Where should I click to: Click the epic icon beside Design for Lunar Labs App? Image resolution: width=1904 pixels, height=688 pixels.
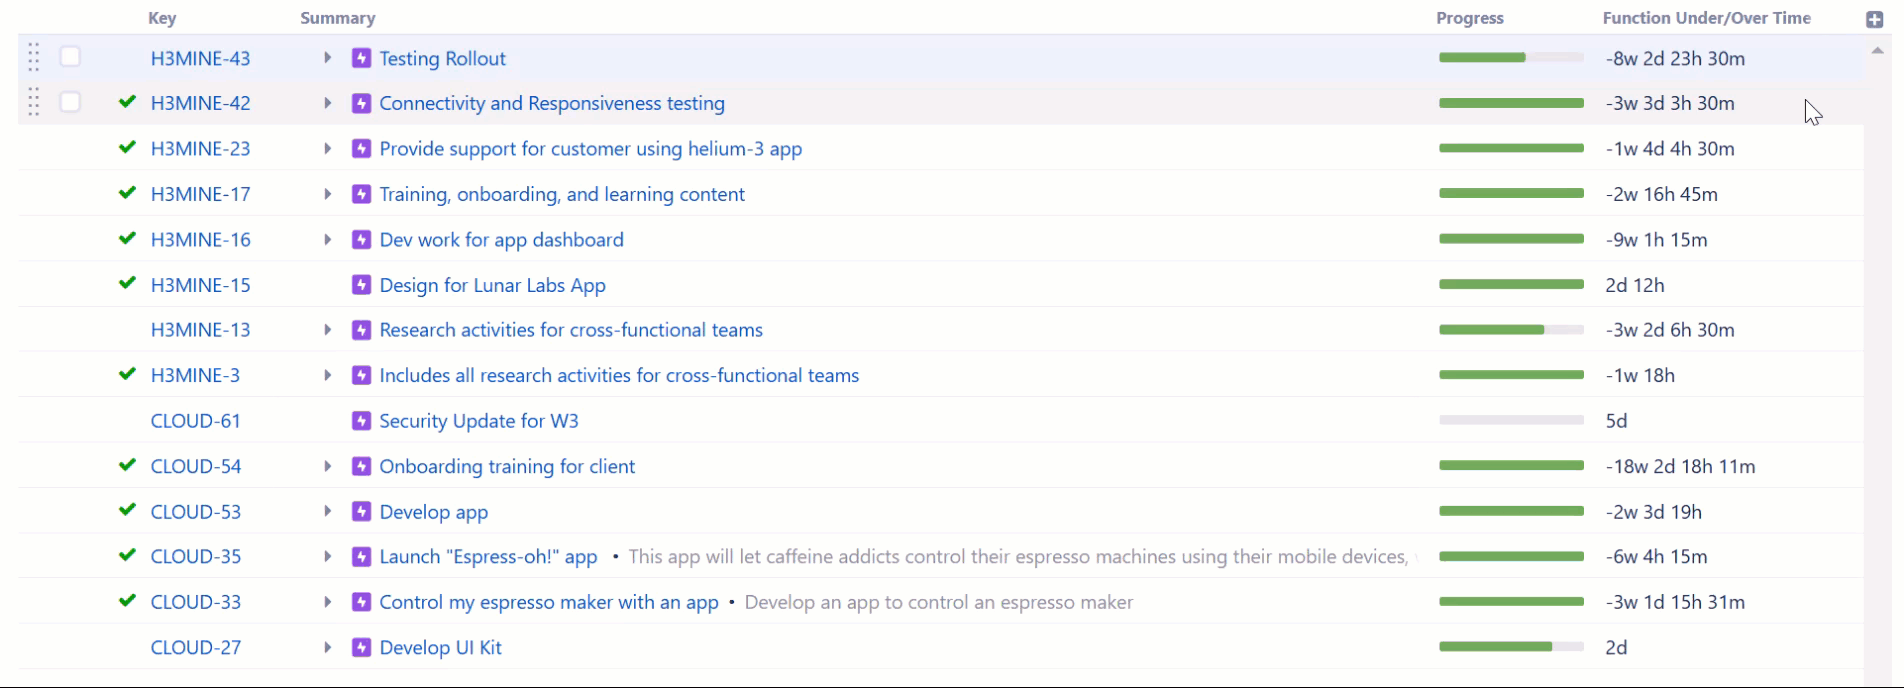pos(362,285)
